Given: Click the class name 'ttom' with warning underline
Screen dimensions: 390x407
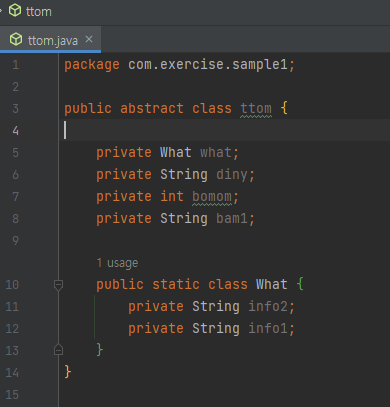Looking at the screenshot, I should pyautogui.click(x=256, y=109).
